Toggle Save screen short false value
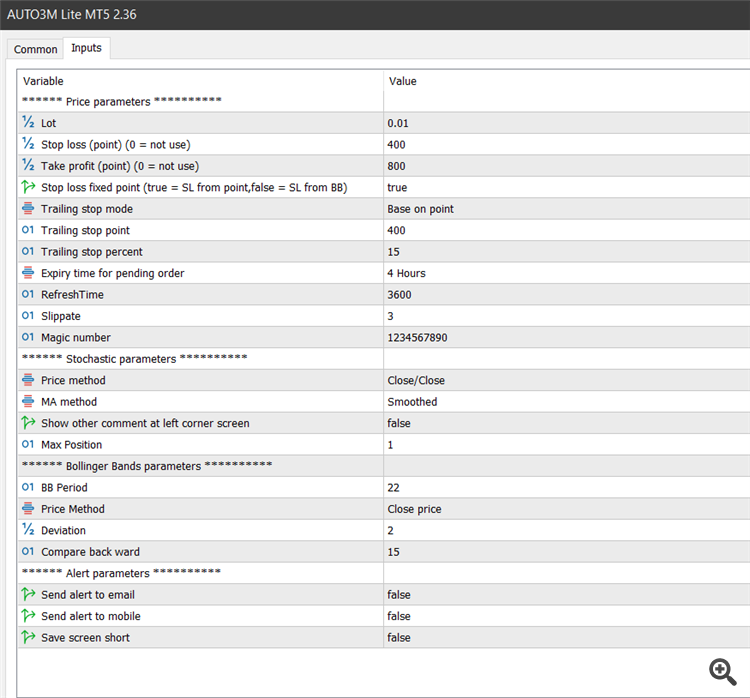 tap(400, 638)
